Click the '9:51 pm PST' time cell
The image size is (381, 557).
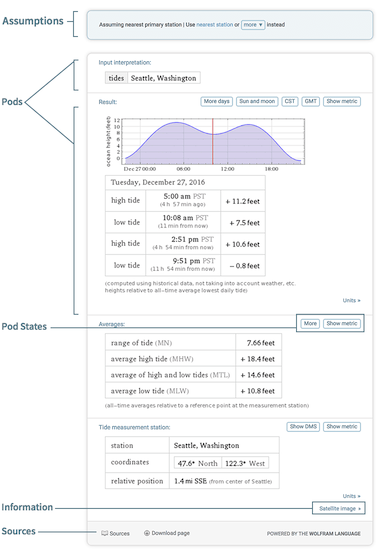tap(183, 265)
